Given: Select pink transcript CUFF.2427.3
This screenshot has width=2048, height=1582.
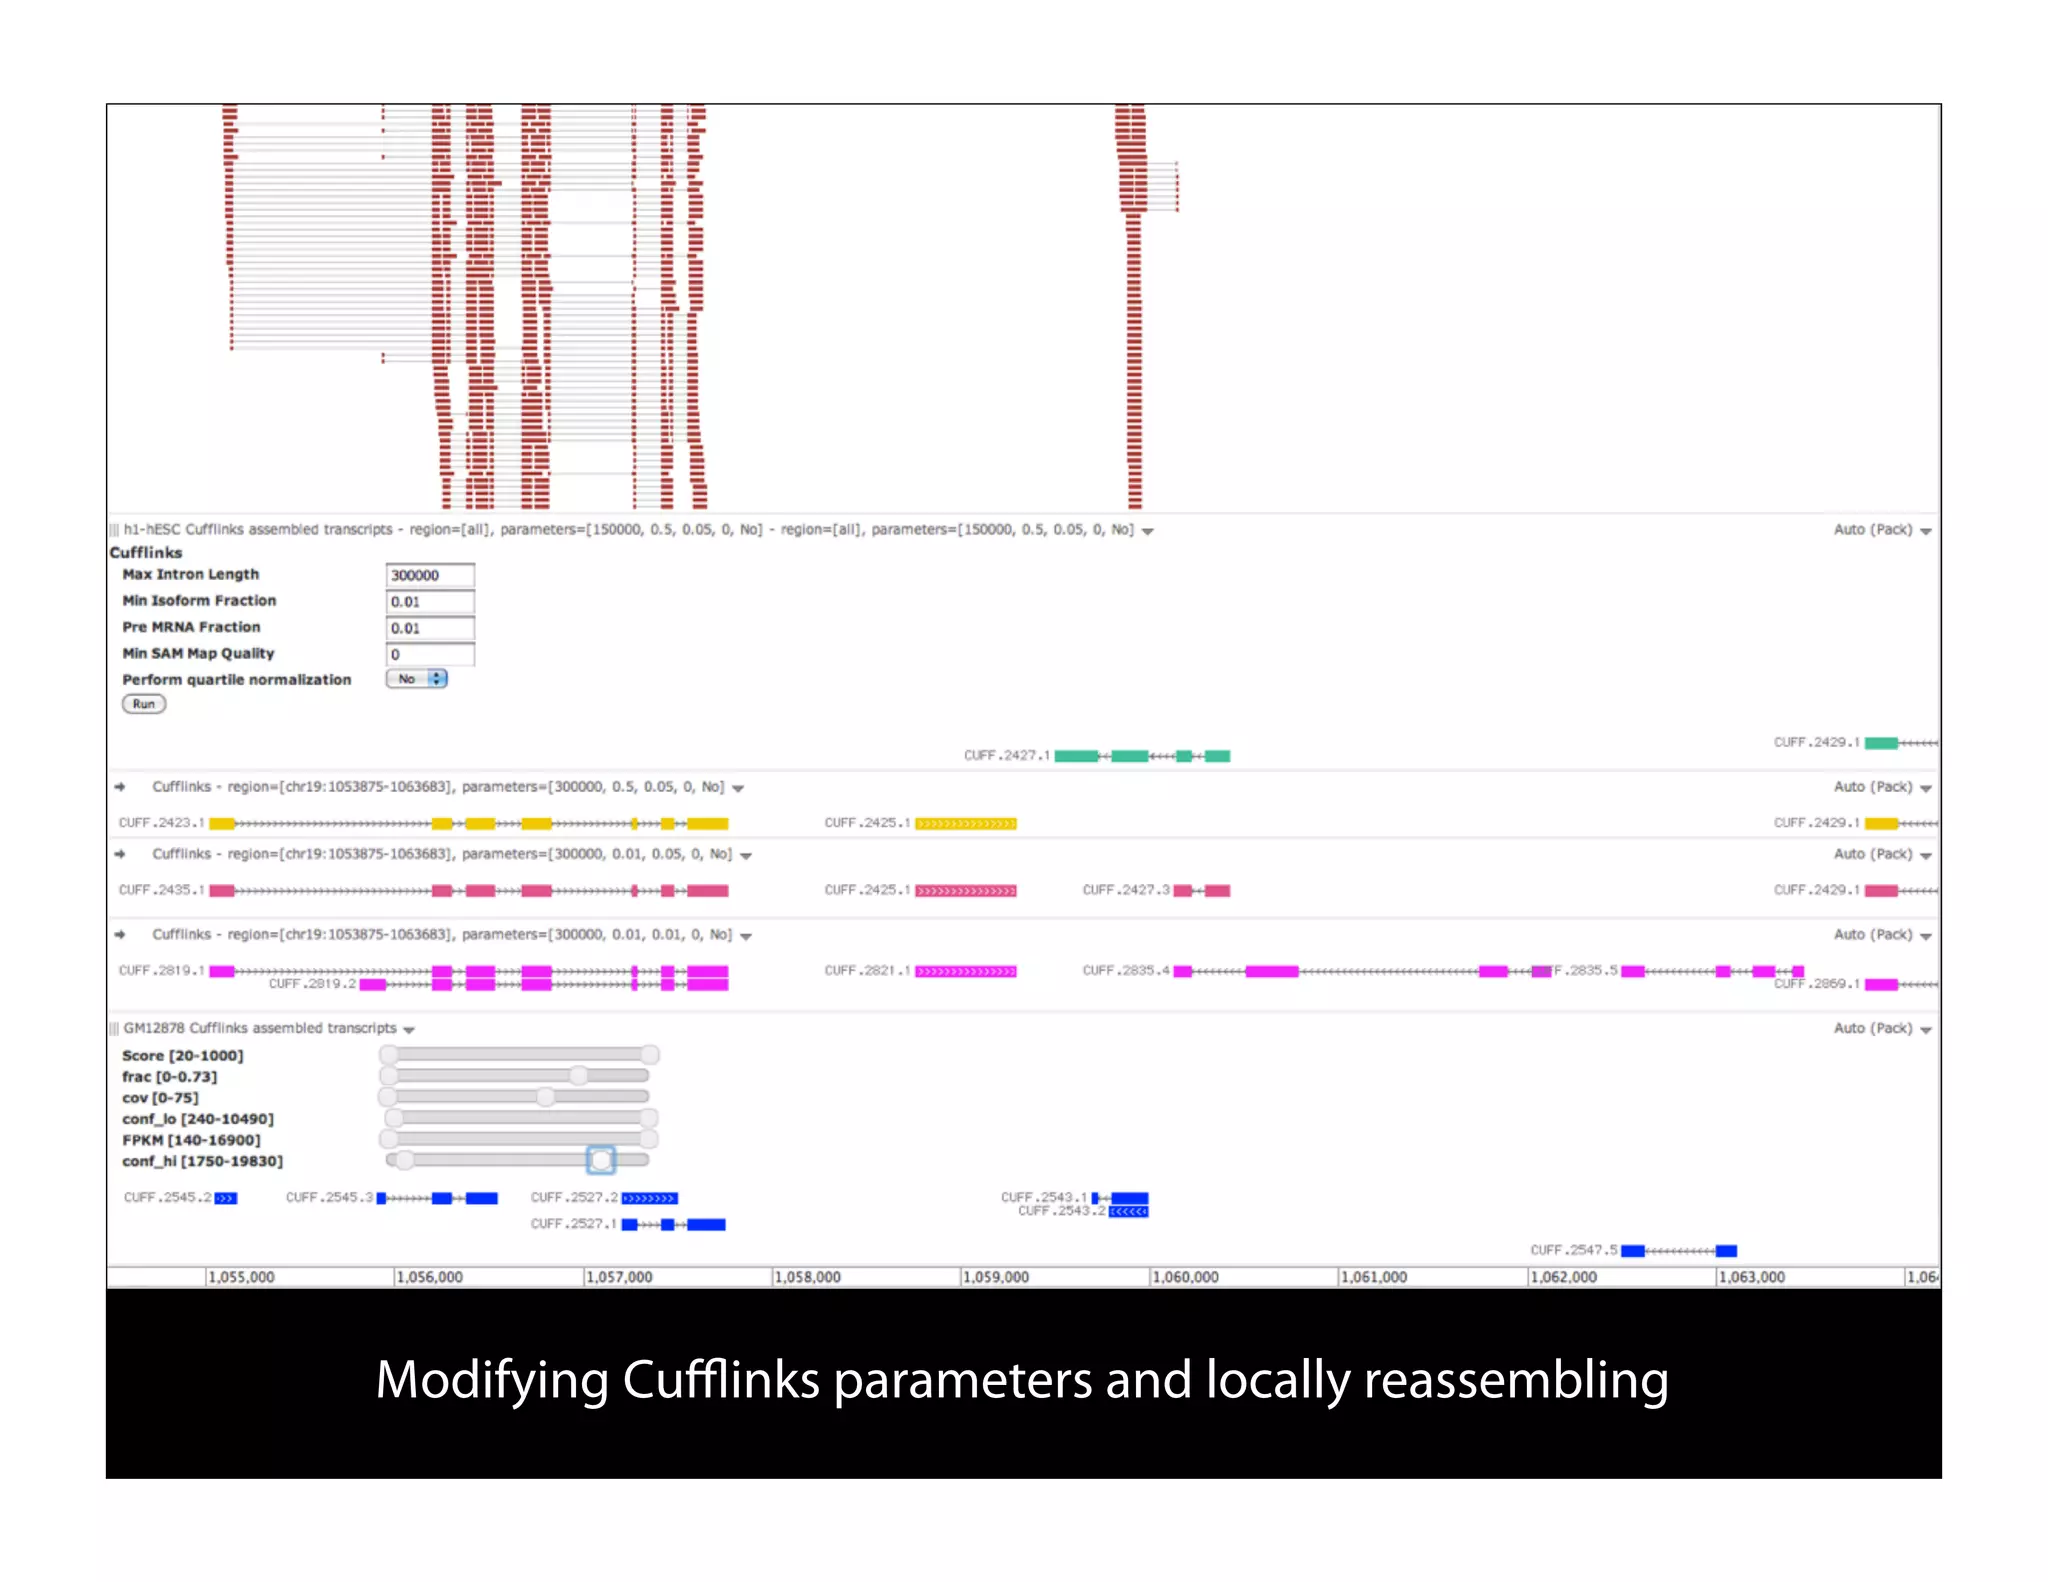Looking at the screenshot, I should (1202, 890).
